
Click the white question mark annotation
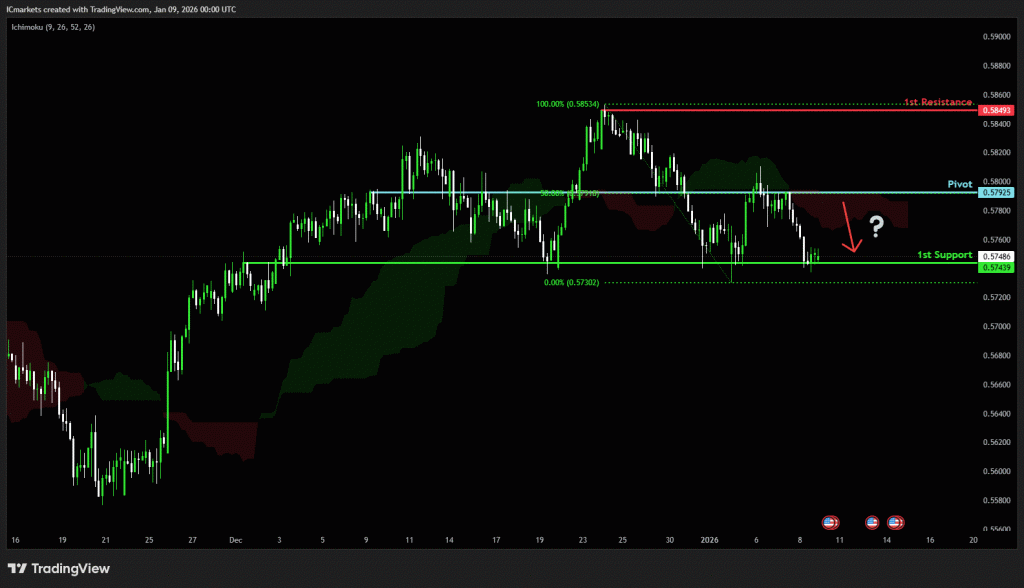[876, 227]
